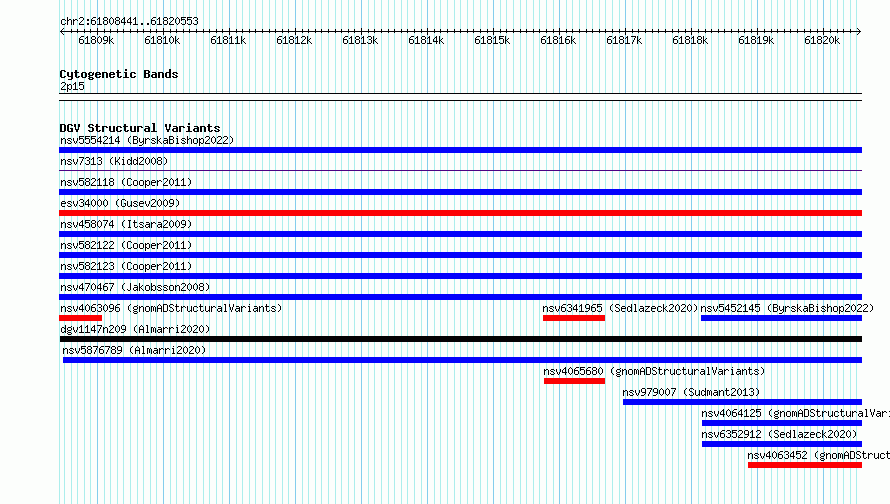Select the nsv458074 (Itsara2009) label

(x=126, y=224)
